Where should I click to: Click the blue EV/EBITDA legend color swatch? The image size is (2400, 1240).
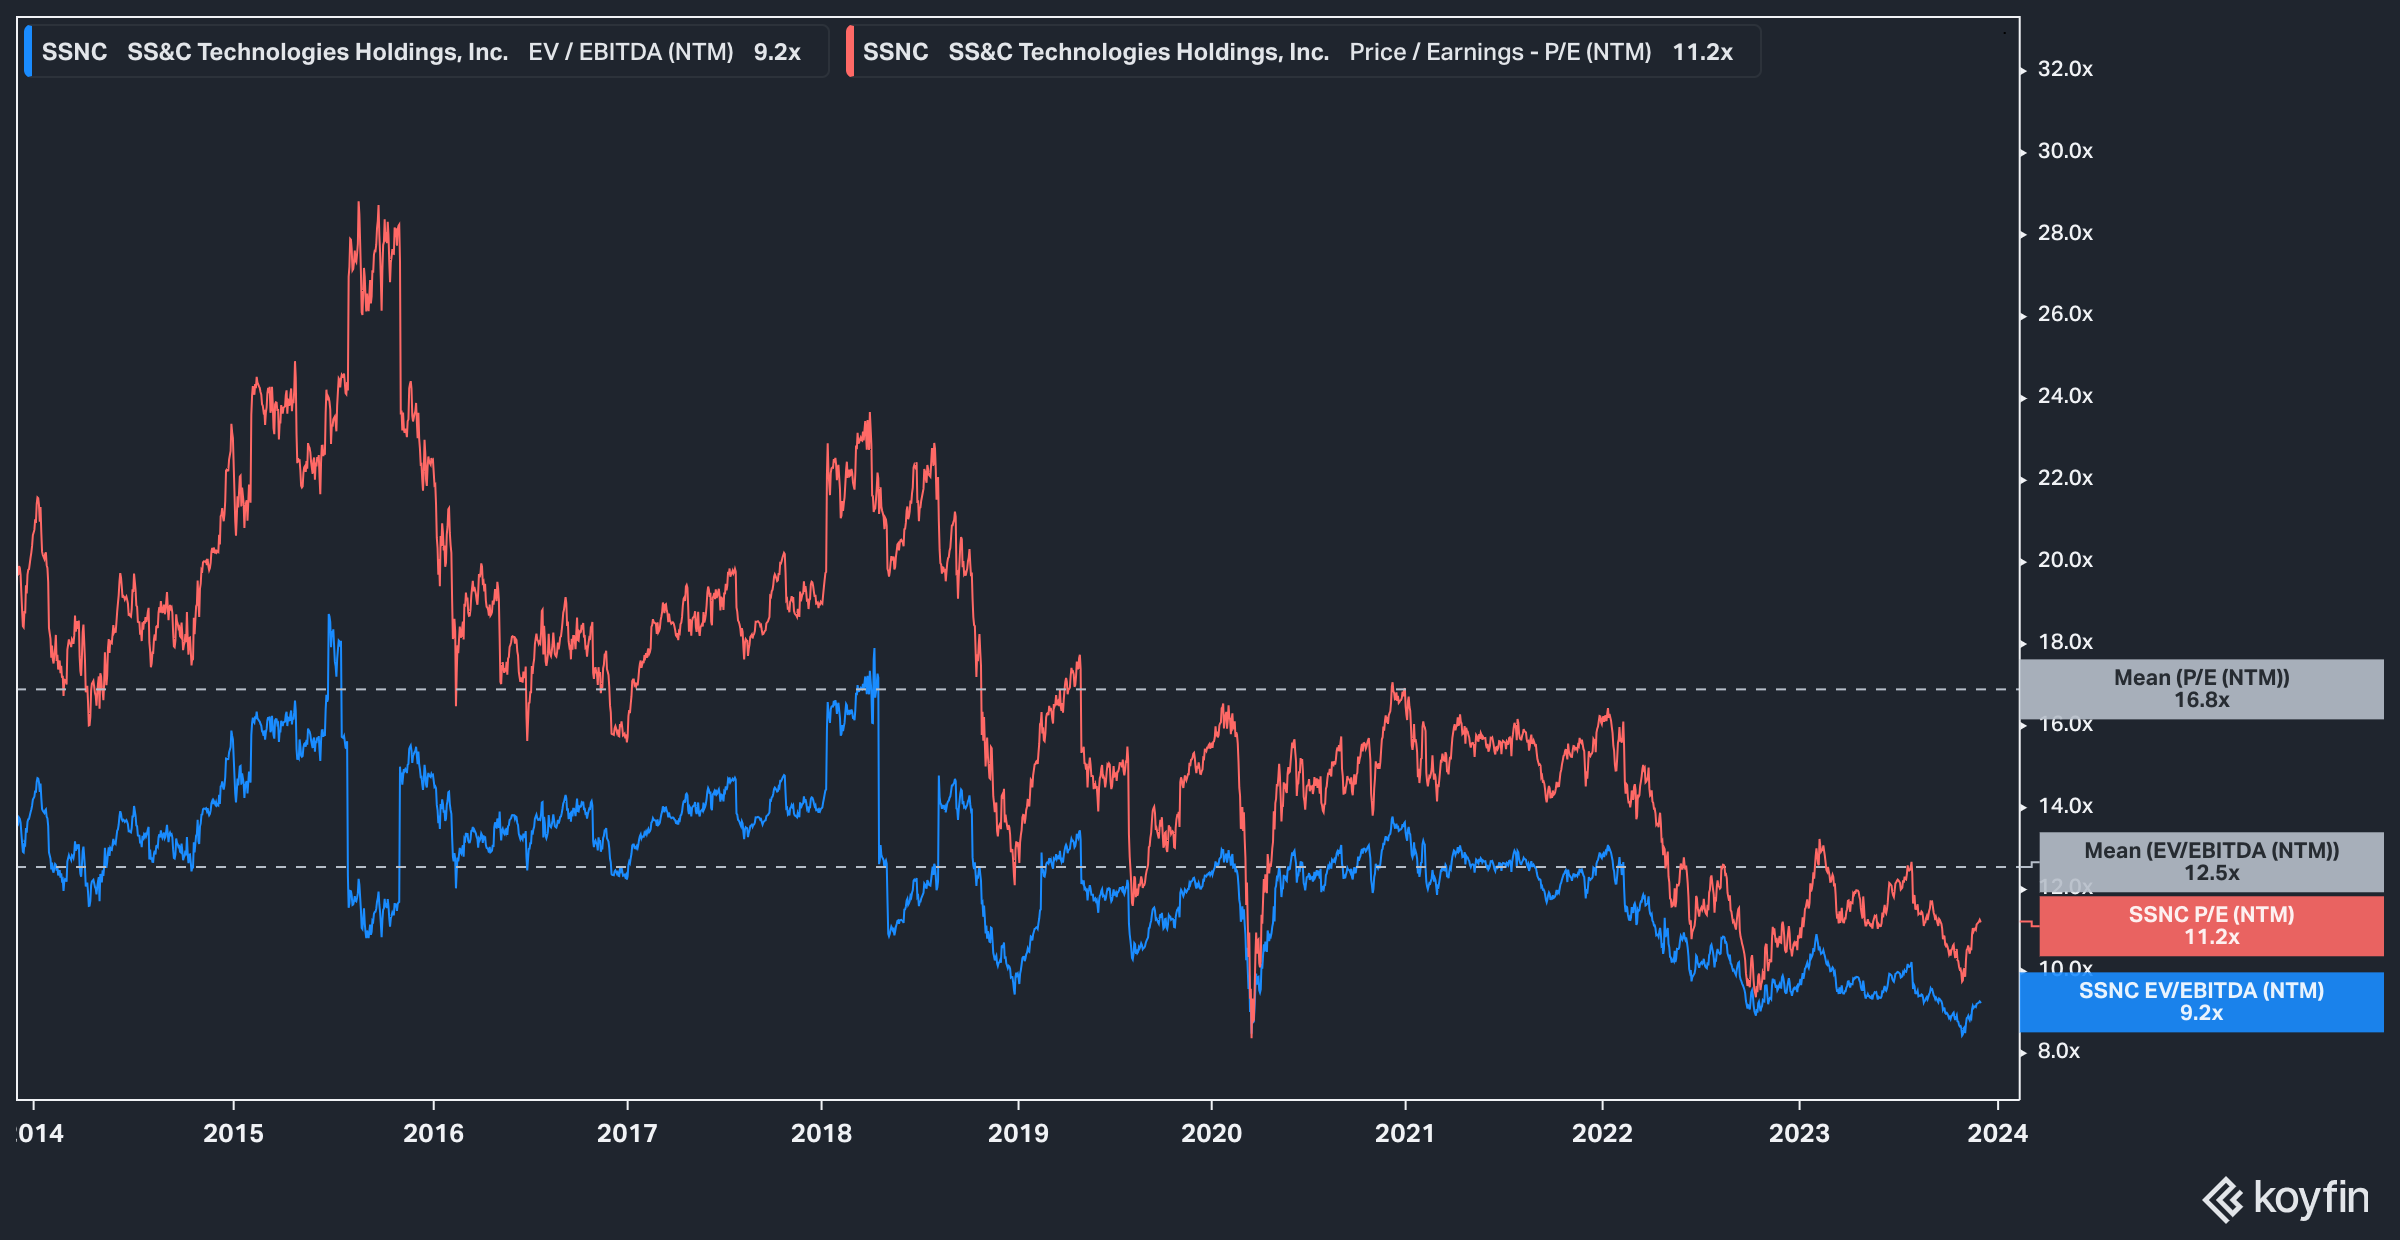pos(28,52)
